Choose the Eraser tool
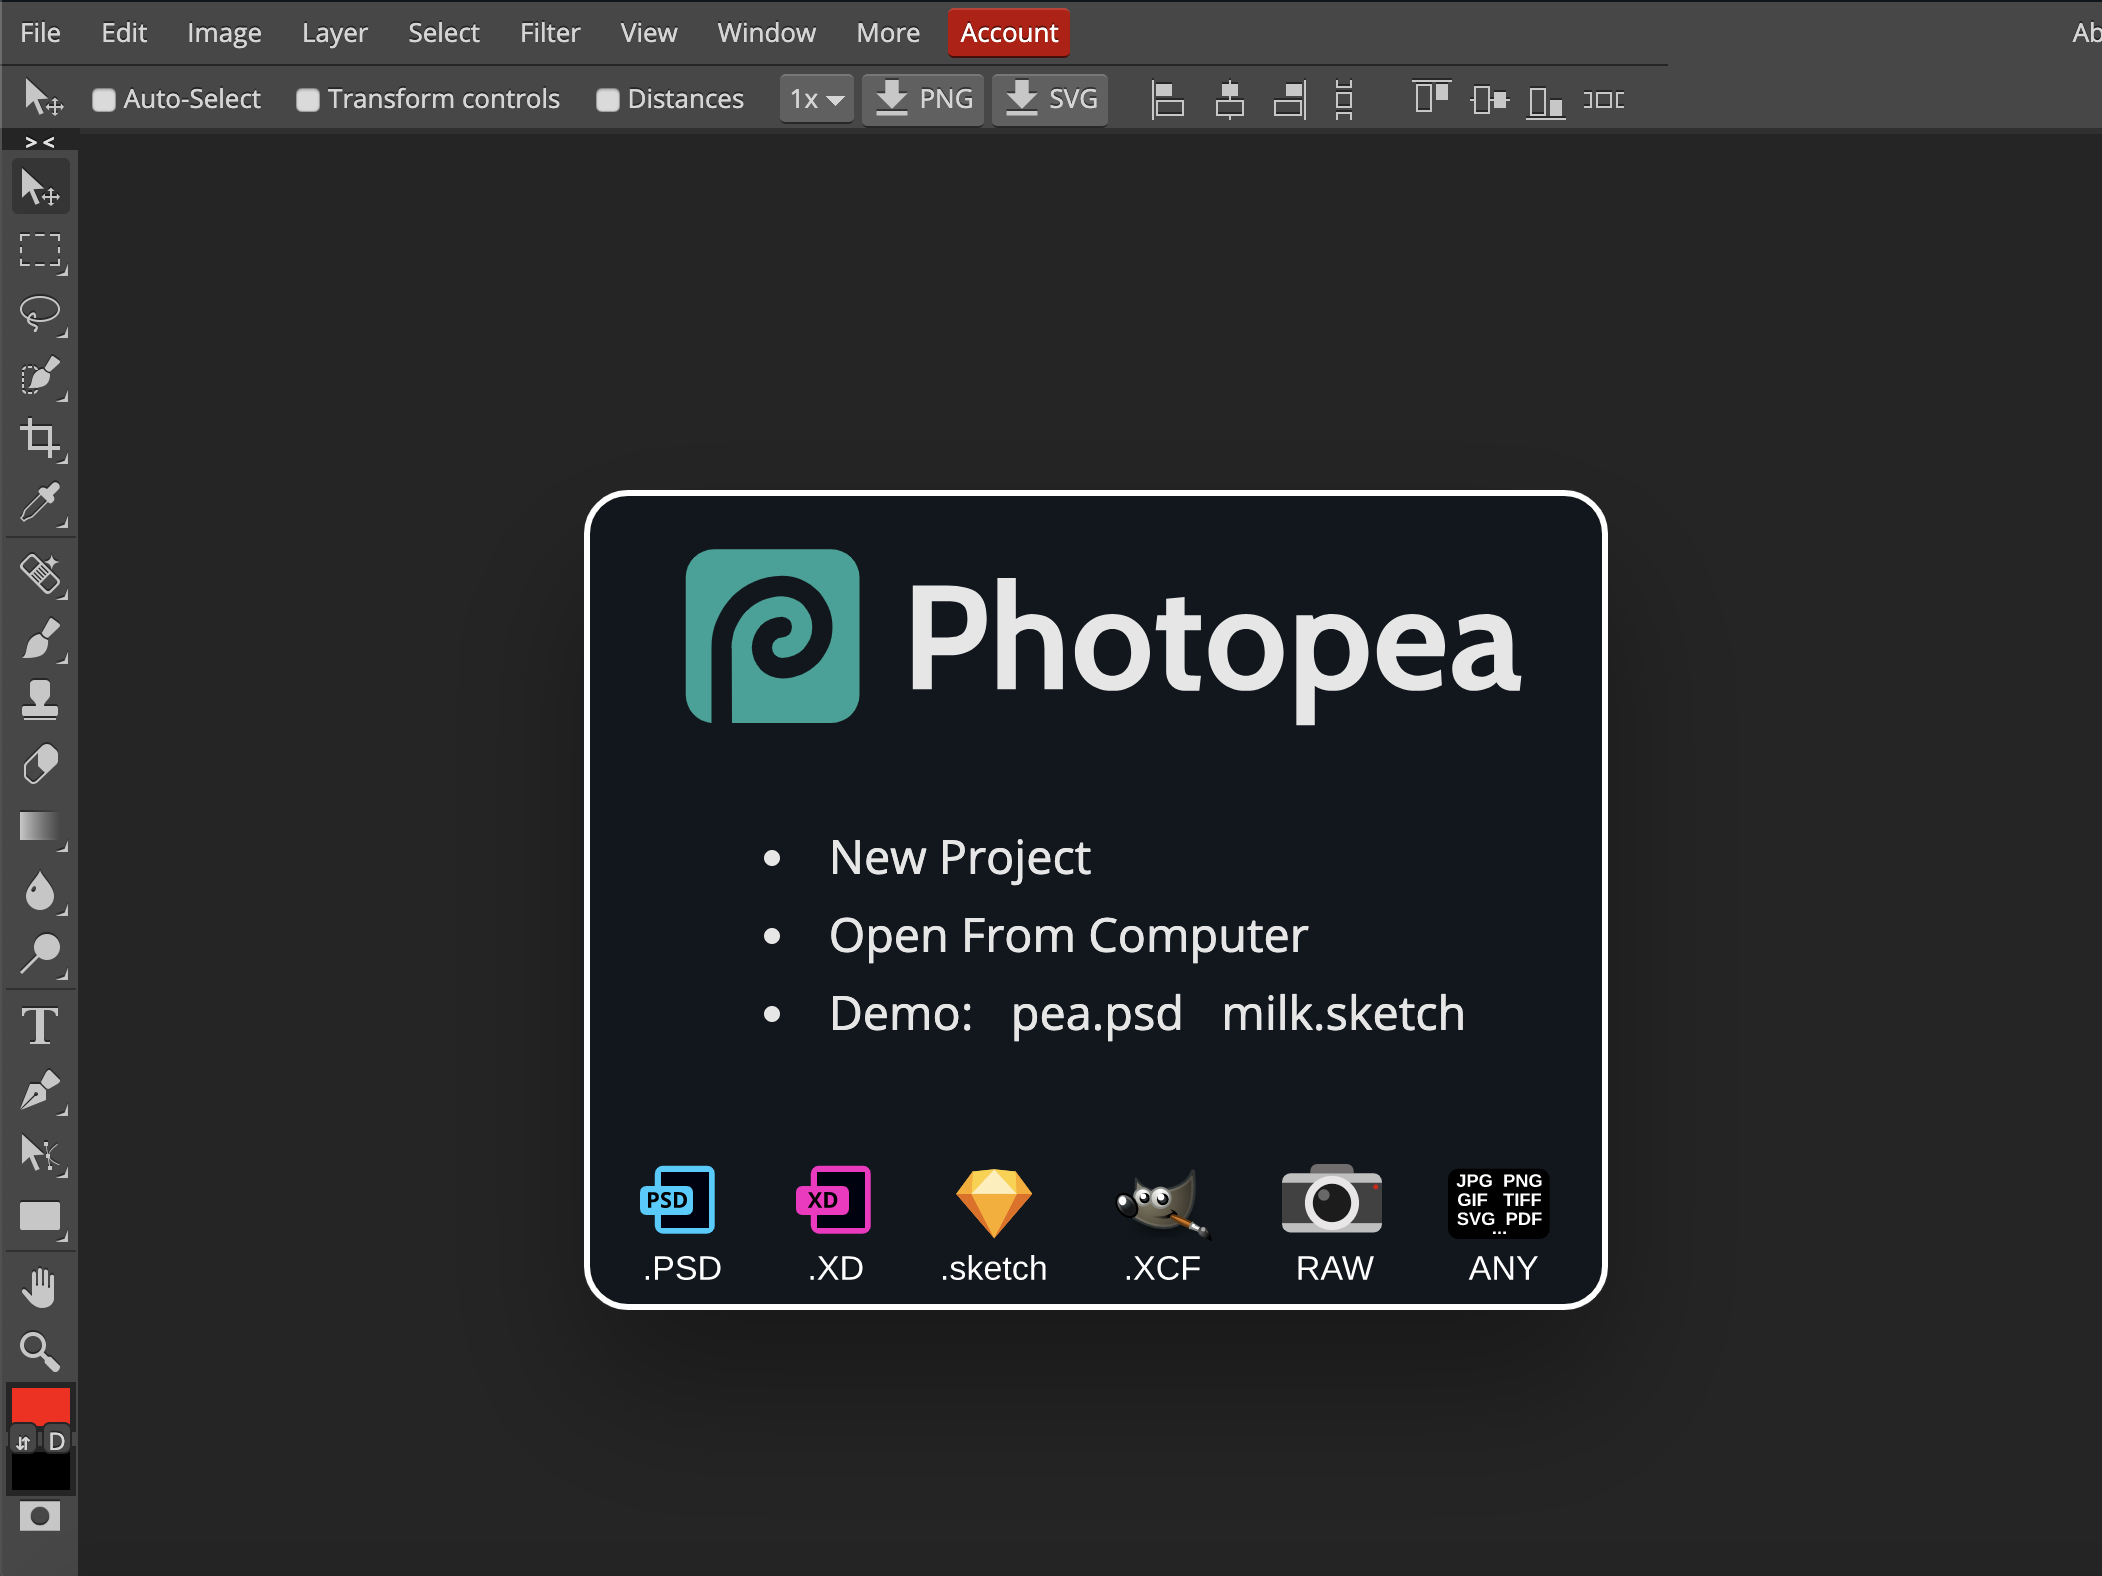Viewport: 2102px width, 1576px height. pos(40,765)
